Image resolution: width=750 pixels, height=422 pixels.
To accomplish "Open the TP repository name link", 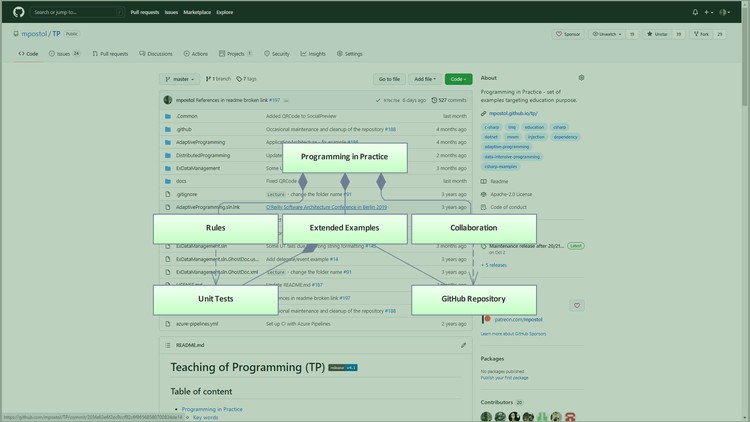I will 56,34.
